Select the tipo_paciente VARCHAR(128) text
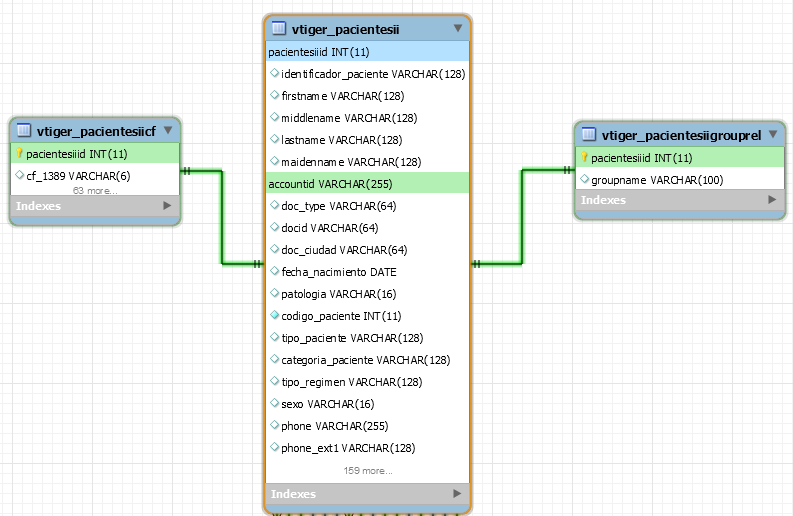The image size is (793, 516). [x=353, y=338]
